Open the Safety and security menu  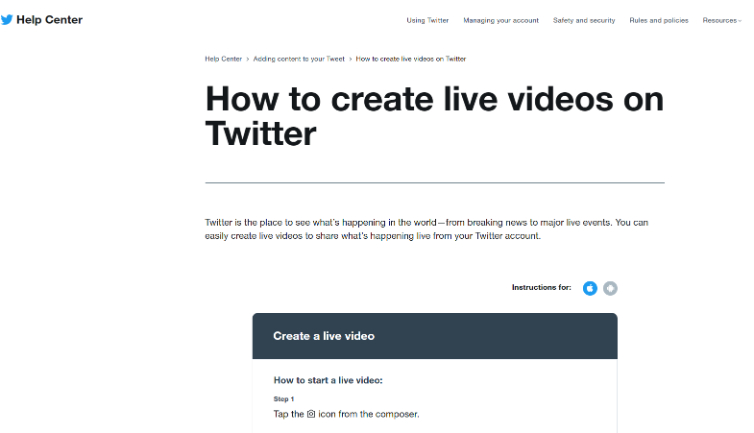tap(584, 20)
